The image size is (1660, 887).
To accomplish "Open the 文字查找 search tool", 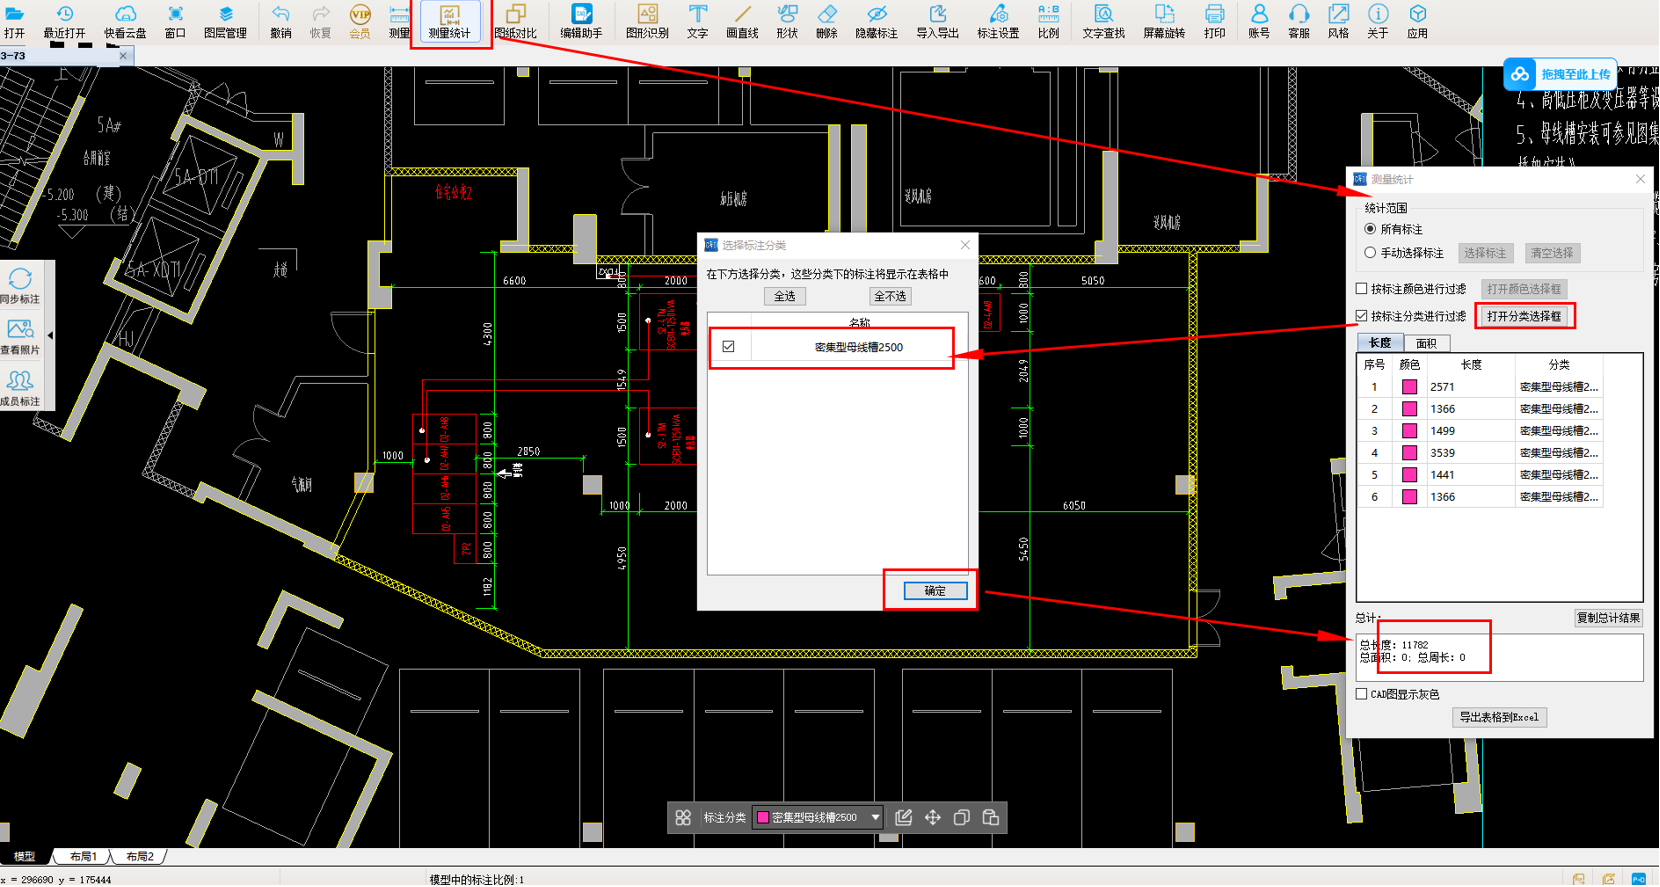I will [x=1103, y=21].
